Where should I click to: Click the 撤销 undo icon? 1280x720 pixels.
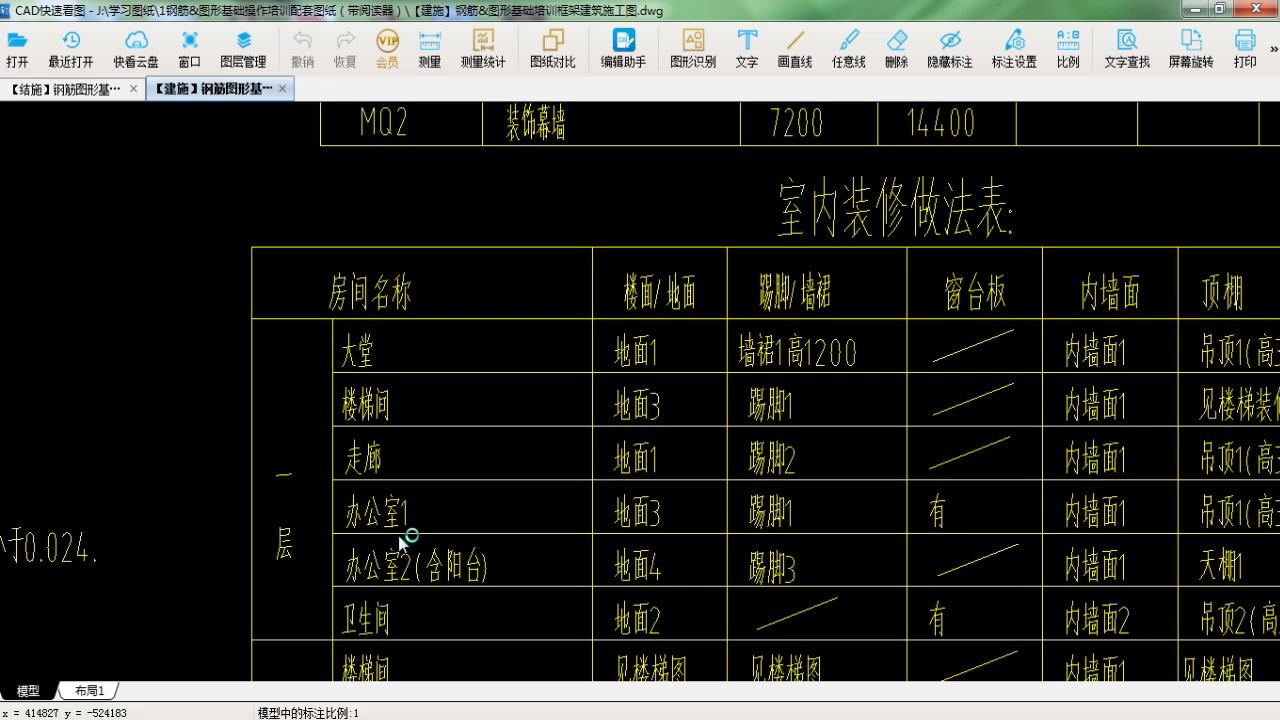[302, 48]
